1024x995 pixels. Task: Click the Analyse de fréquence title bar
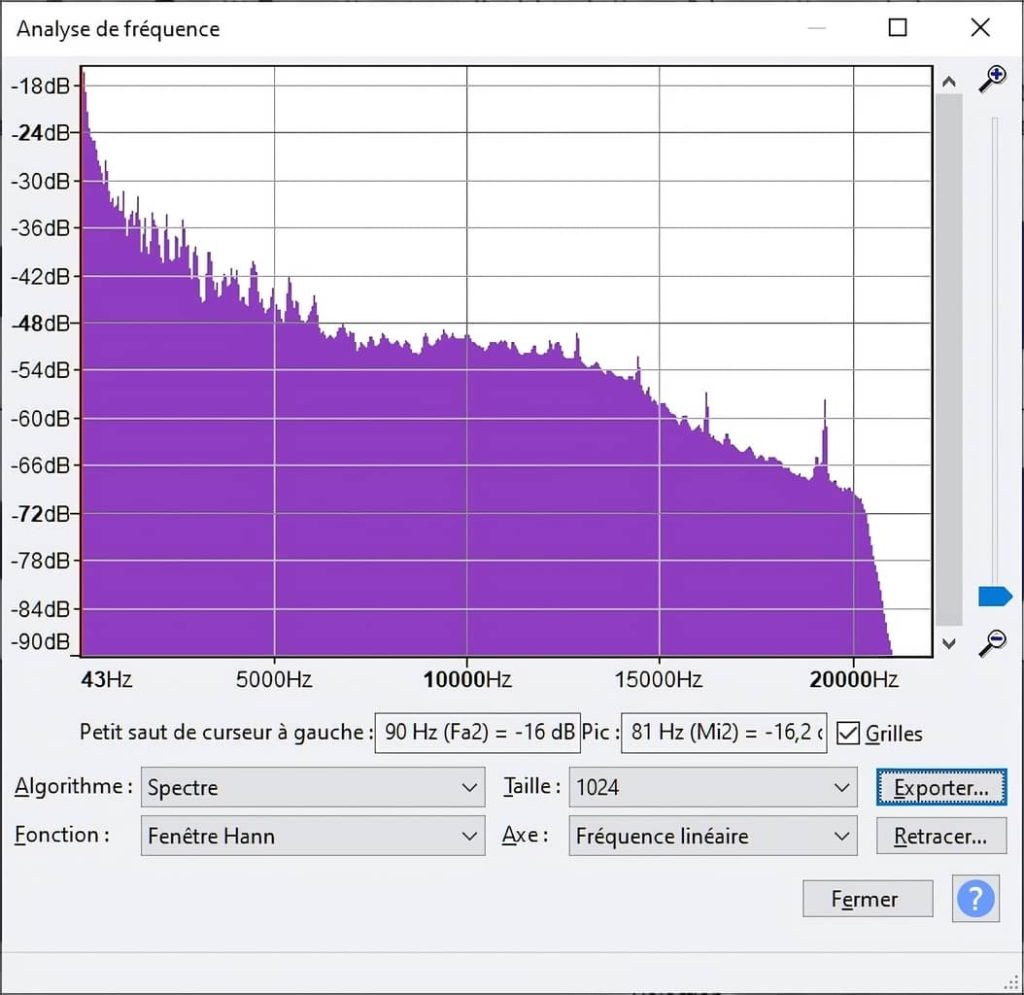tap(119, 29)
